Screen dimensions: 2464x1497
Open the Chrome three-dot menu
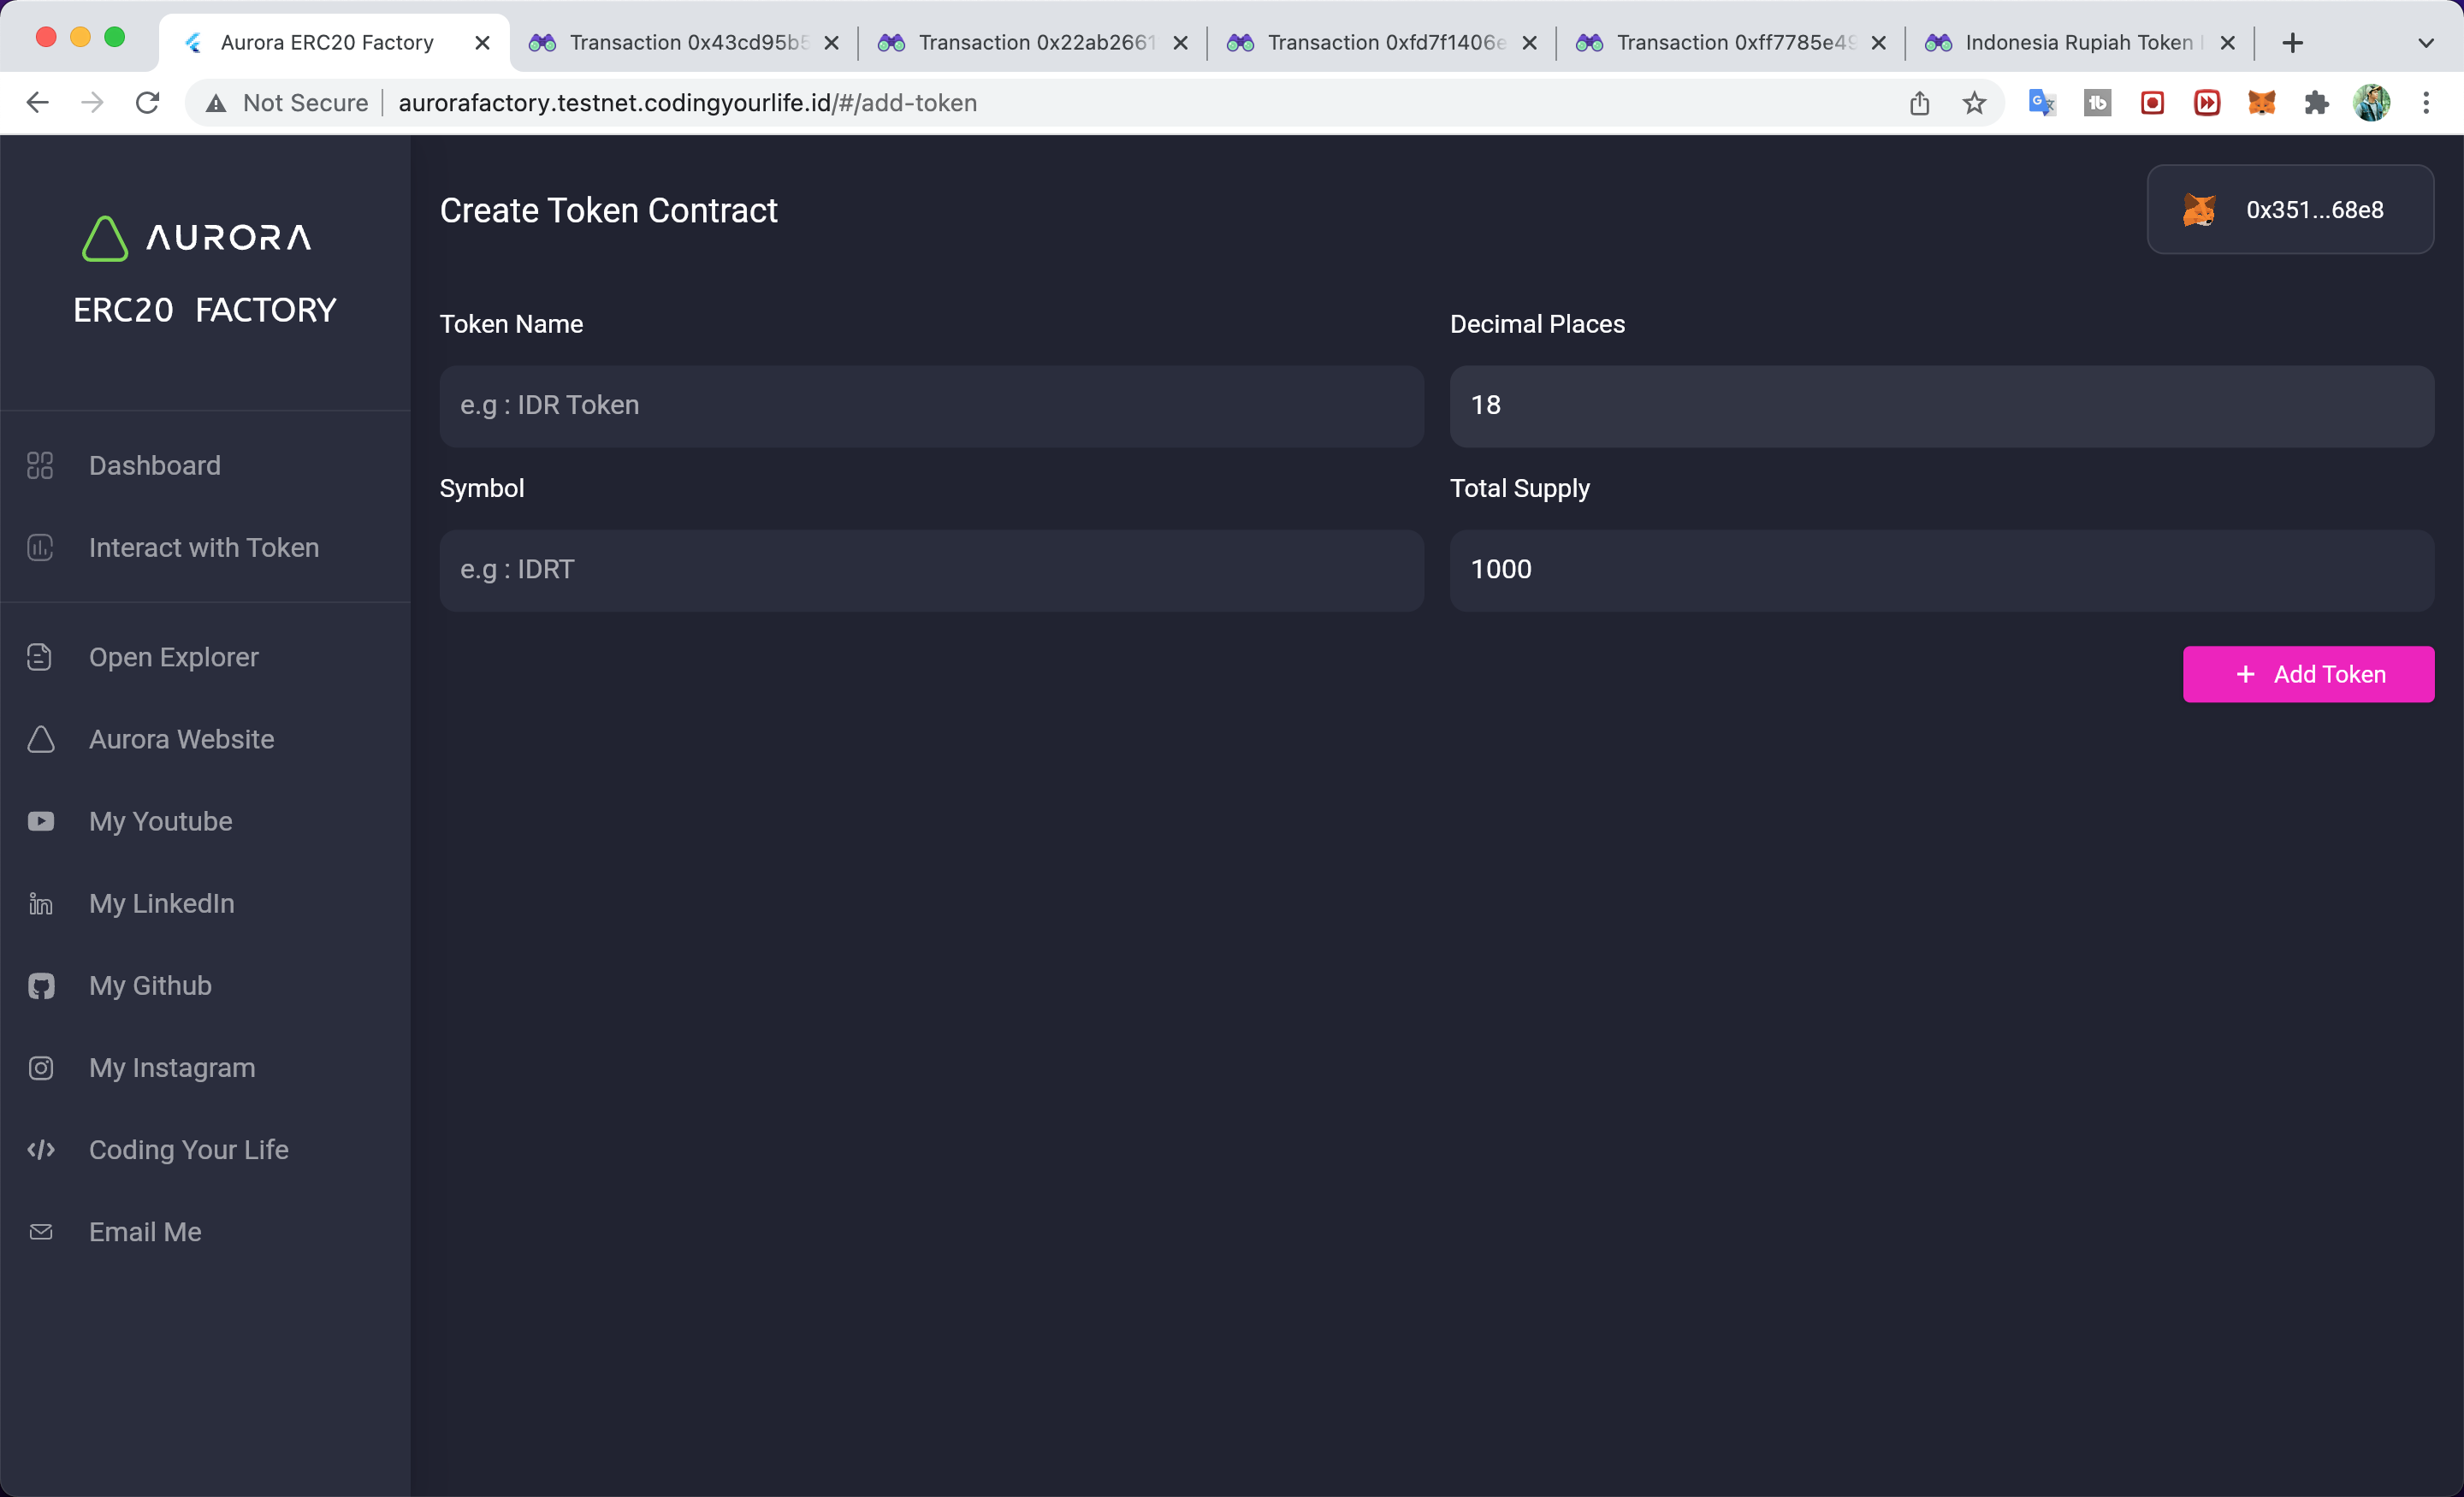pyautogui.click(x=2425, y=103)
